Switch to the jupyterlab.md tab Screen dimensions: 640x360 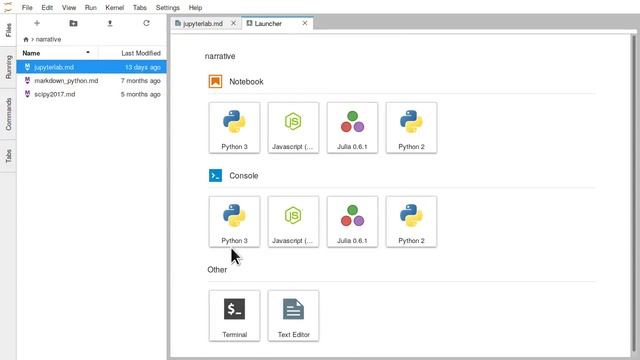(x=203, y=24)
